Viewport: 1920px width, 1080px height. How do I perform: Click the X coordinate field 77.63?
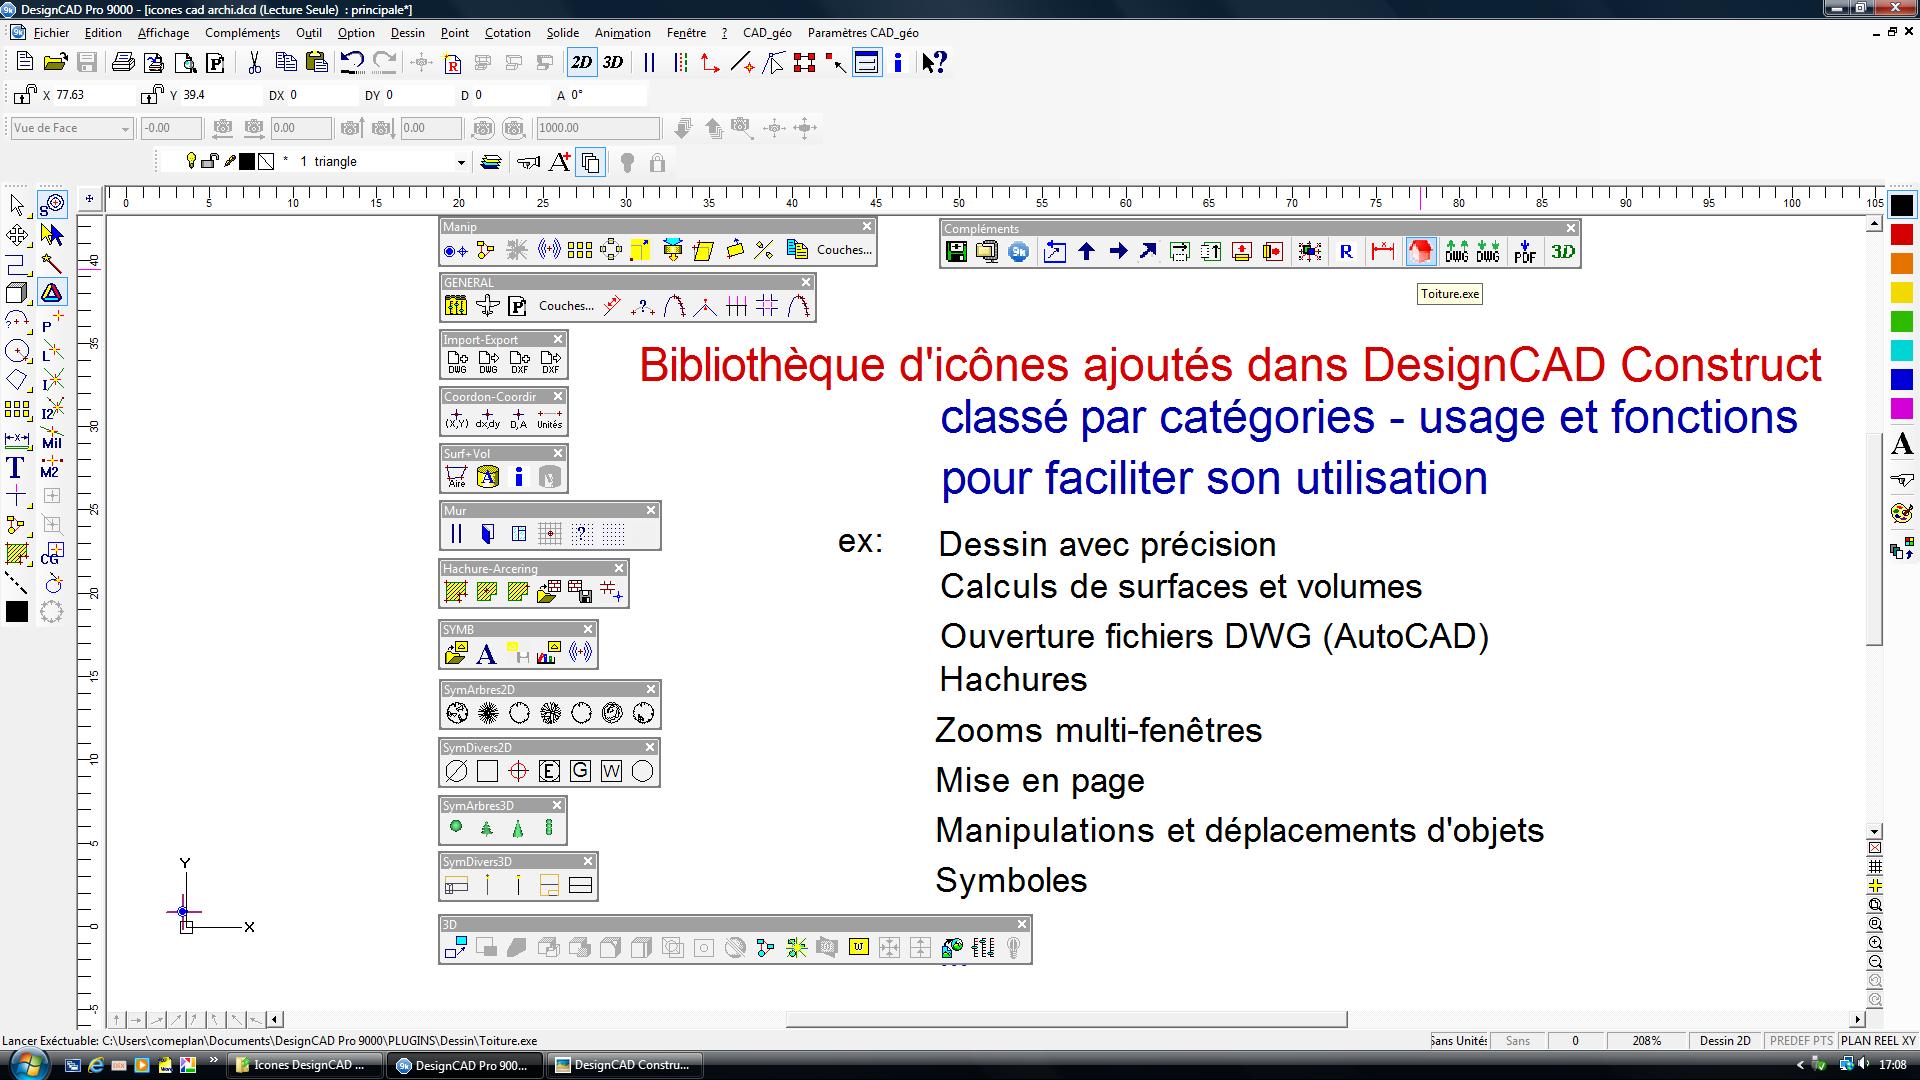point(92,95)
